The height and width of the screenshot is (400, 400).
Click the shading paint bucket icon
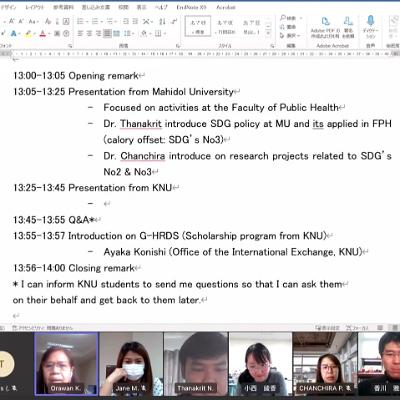click(x=144, y=33)
